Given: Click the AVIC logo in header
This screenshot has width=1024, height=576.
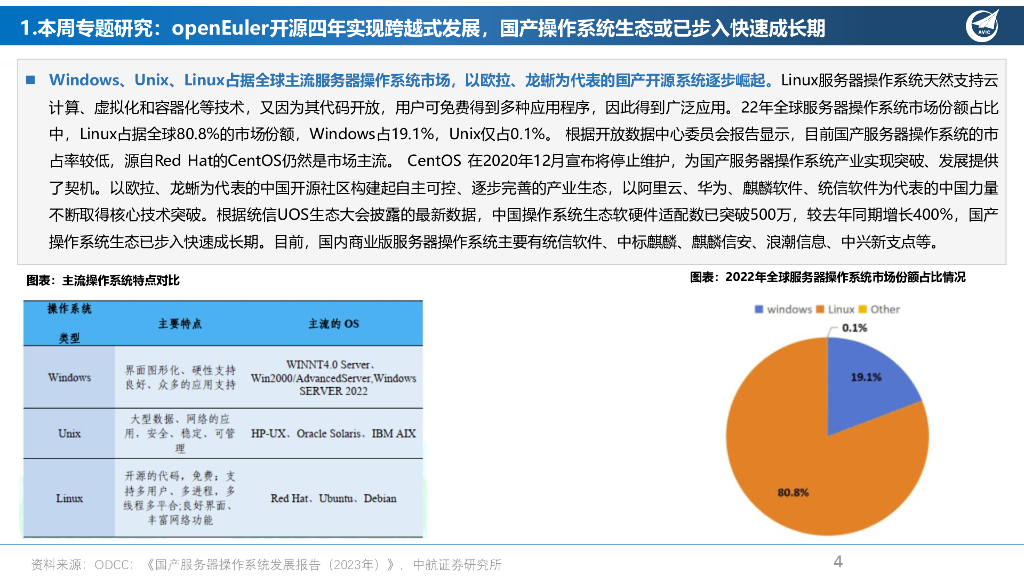Looking at the screenshot, I should (982, 26).
